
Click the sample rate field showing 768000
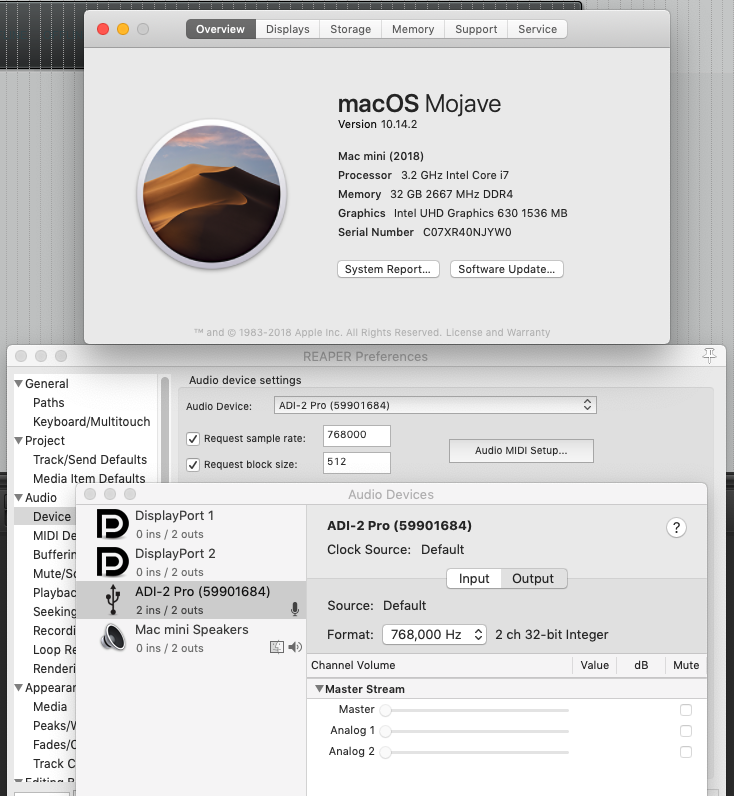(x=356, y=436)
